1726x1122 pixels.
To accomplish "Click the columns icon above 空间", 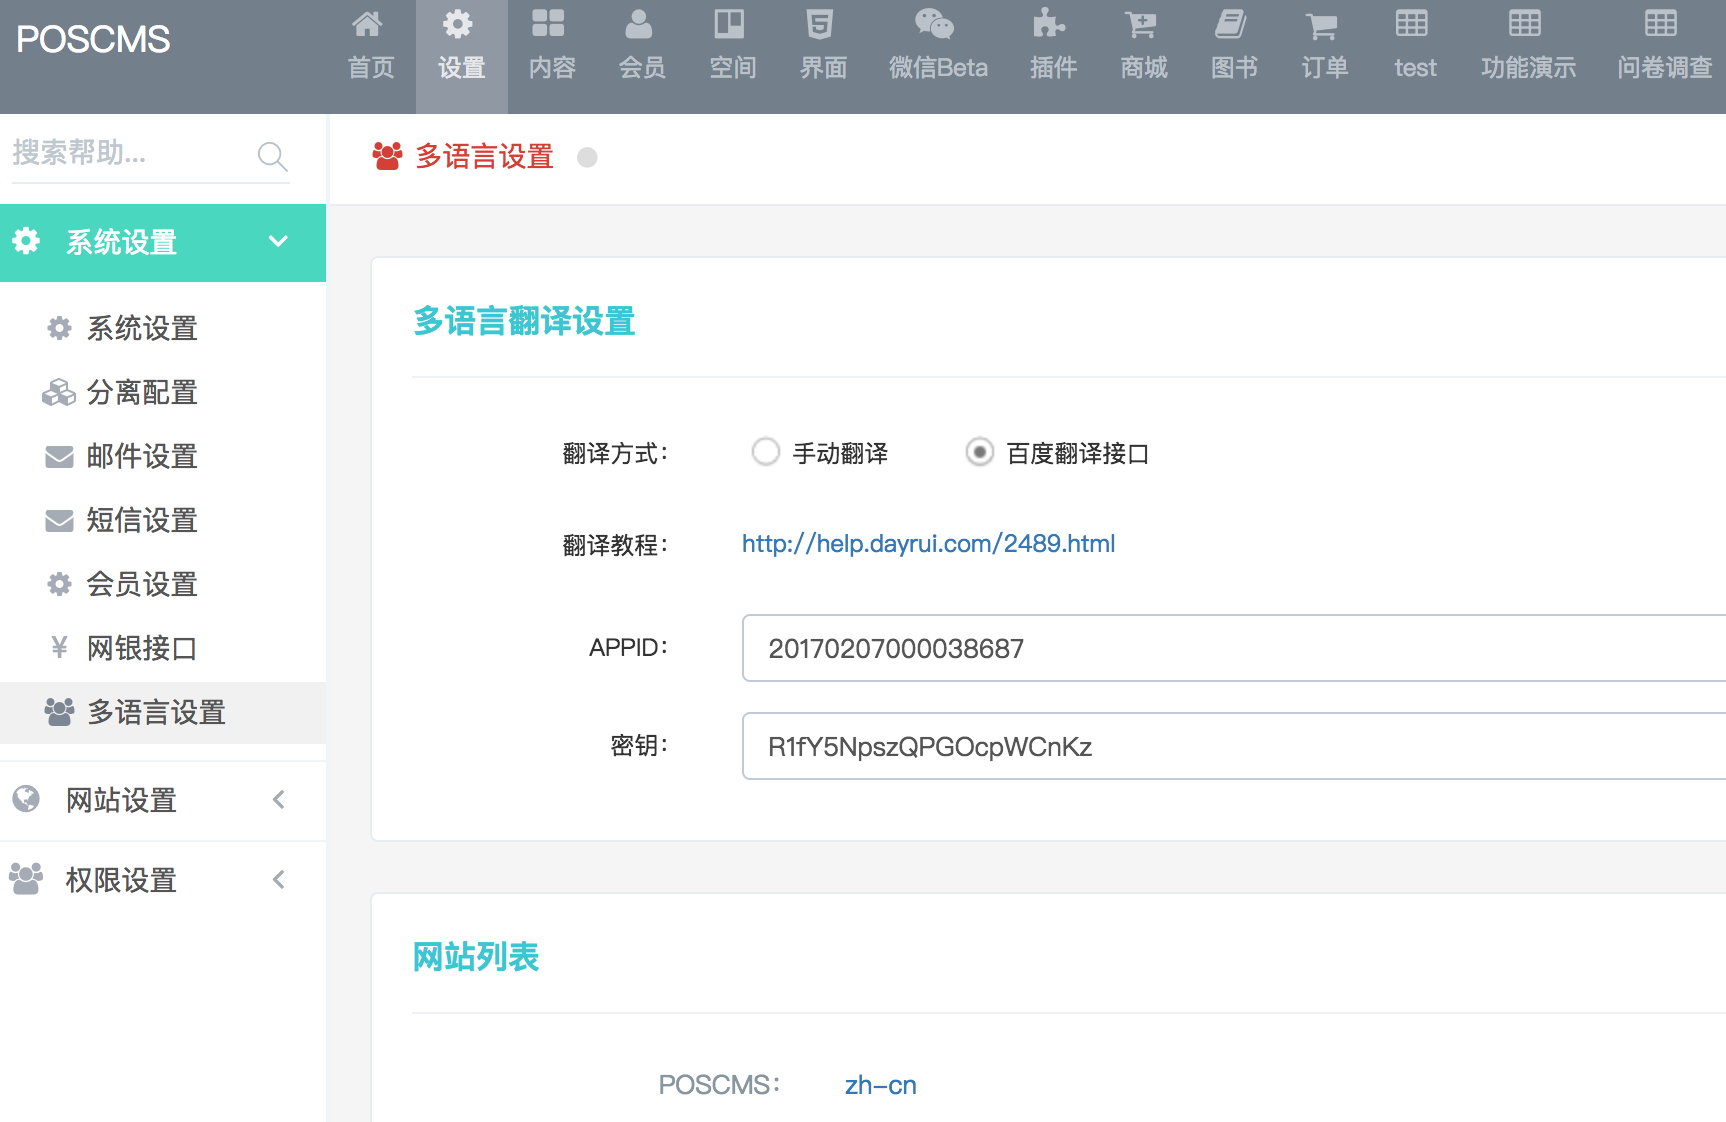I will tap(729, 23).
